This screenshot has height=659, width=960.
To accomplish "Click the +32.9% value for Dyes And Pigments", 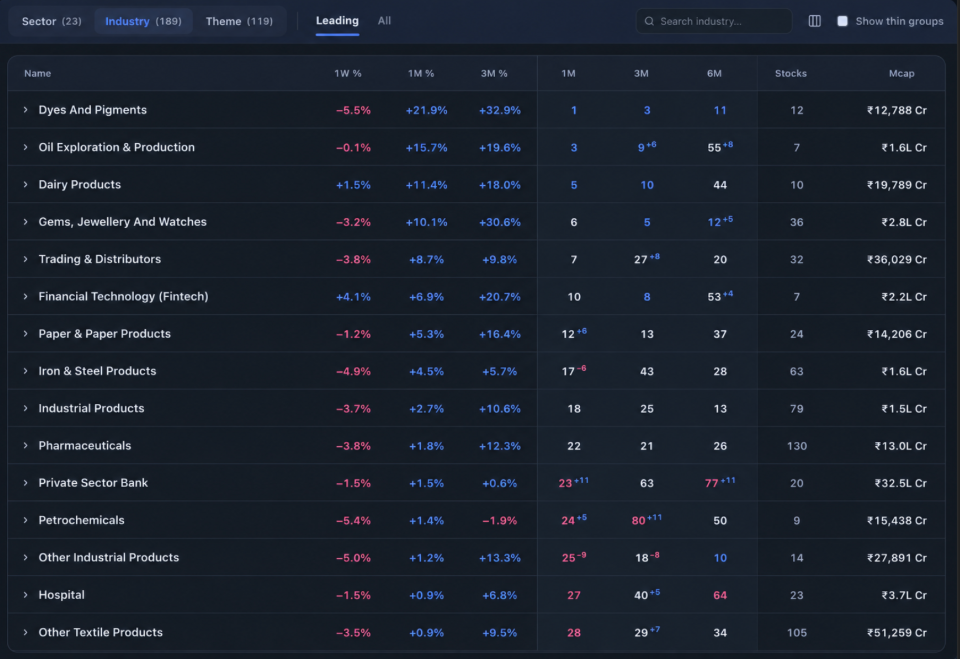I will coord(500,110).
